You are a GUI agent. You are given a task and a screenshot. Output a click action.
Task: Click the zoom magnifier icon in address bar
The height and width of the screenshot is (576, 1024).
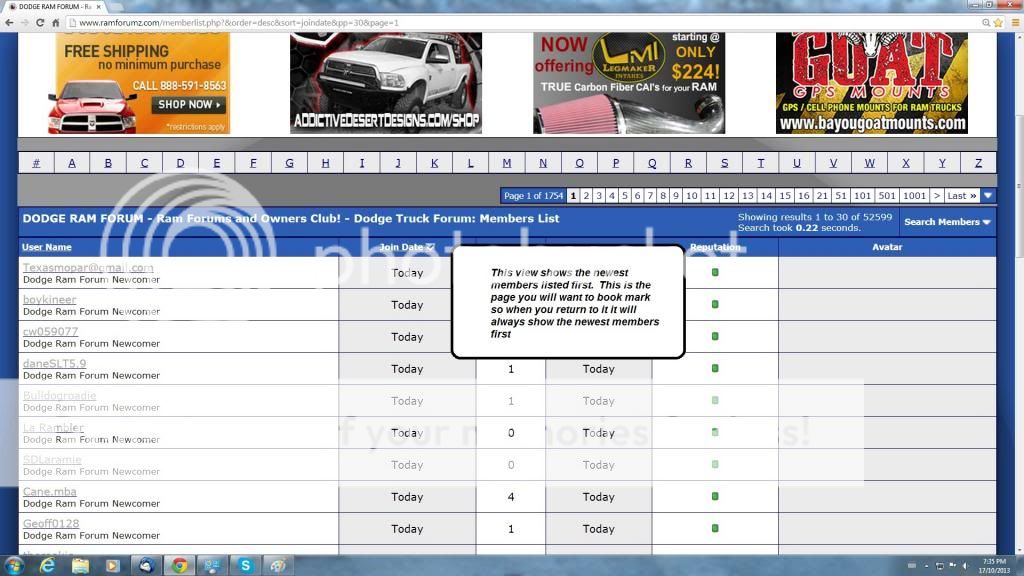[985, 22]
